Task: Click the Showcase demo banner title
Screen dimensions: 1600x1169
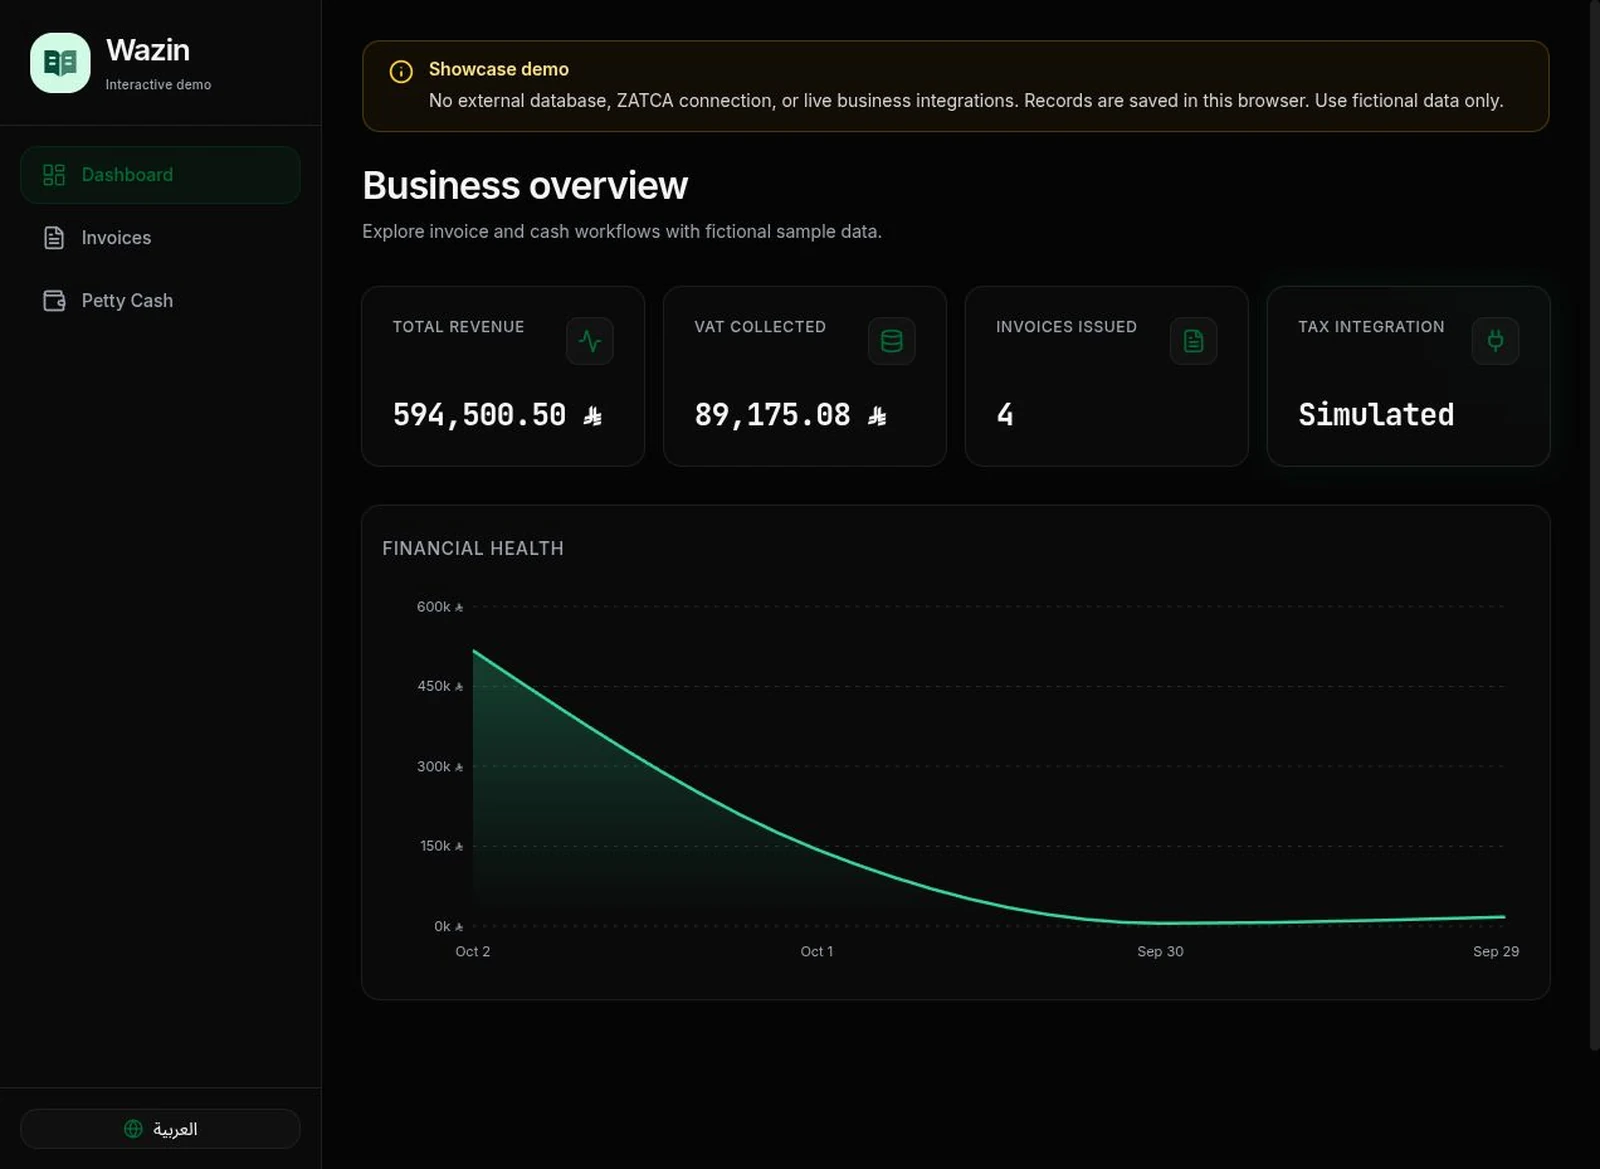Action: click(x=499, y=69)
